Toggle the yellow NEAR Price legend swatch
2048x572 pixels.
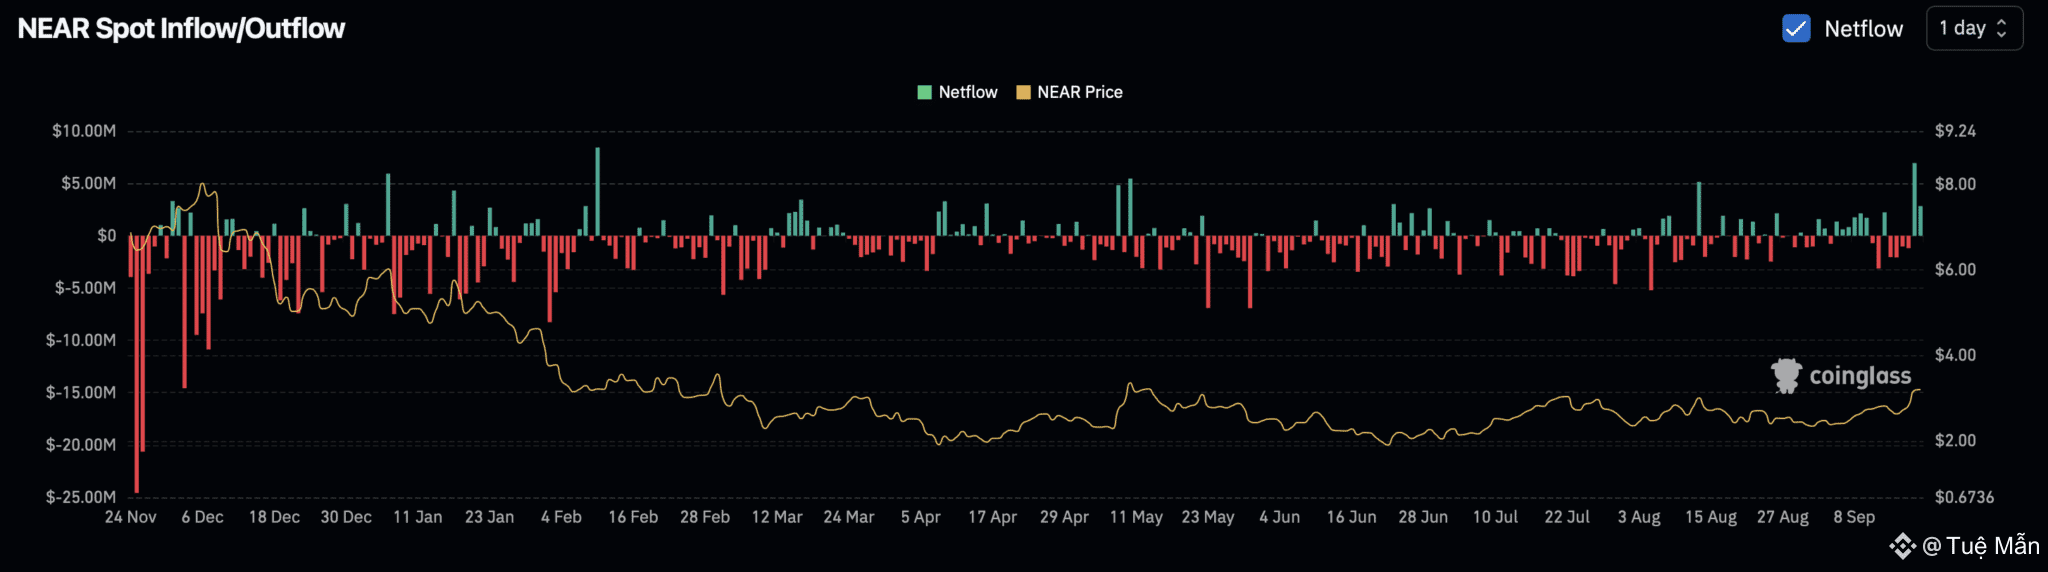pyautogui.click(x=1023, y=92)
